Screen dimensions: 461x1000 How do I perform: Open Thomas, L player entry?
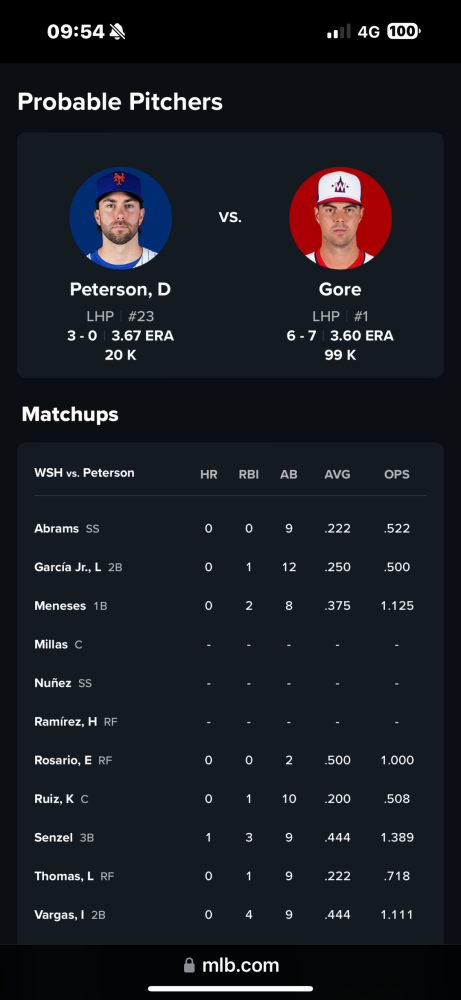pos(75,876)
